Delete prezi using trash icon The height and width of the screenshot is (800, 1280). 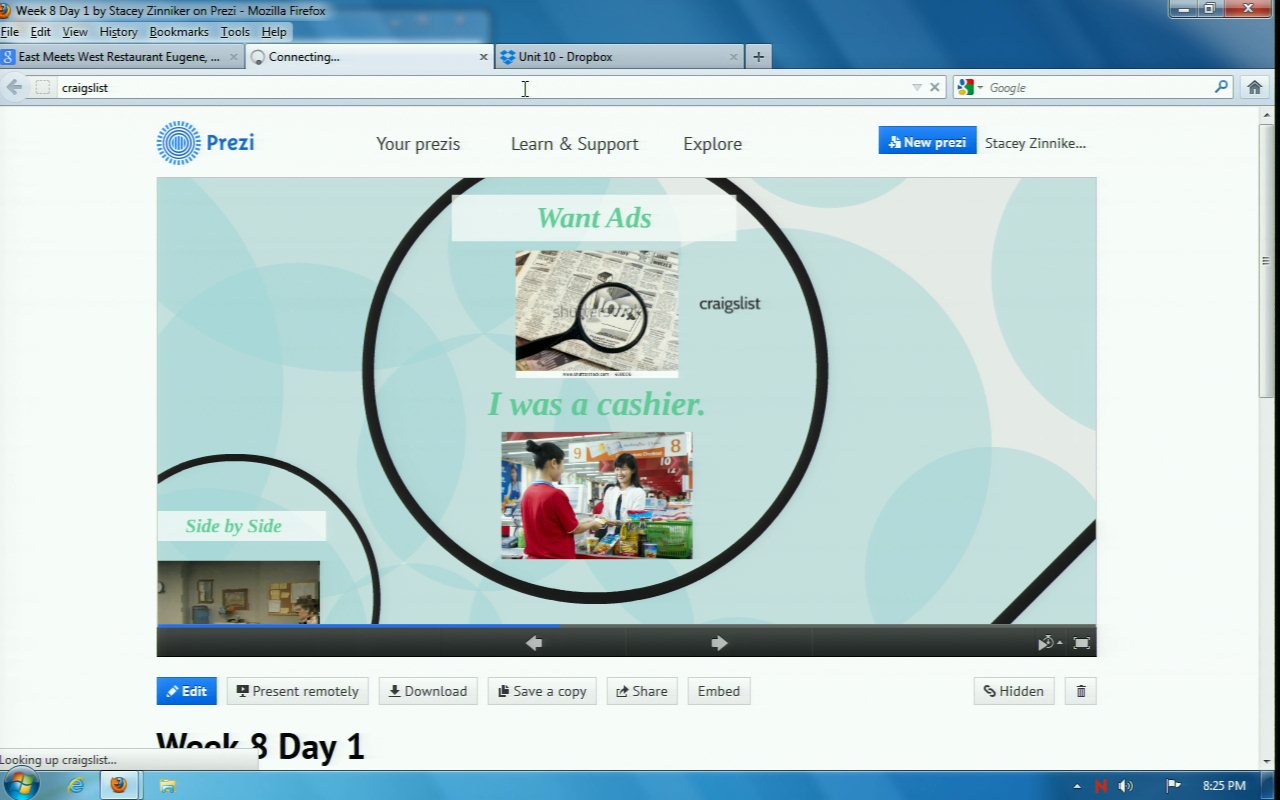tap(1080, 691)
